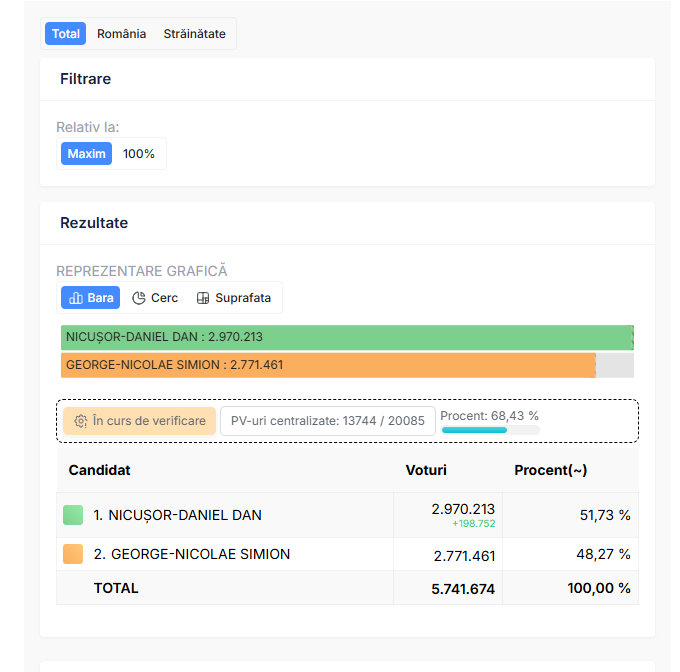Click the În curs de verificare badge

tap(139, 421)
